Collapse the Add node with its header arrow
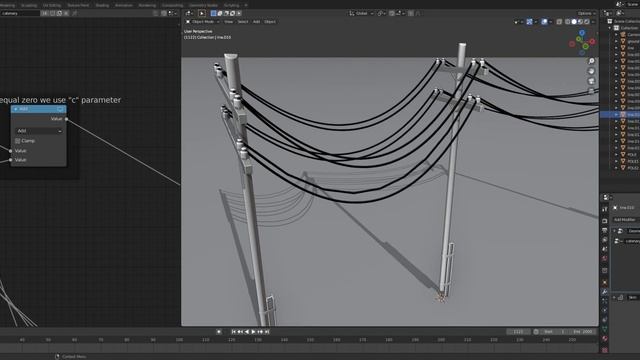 click(x=16, y=109)
